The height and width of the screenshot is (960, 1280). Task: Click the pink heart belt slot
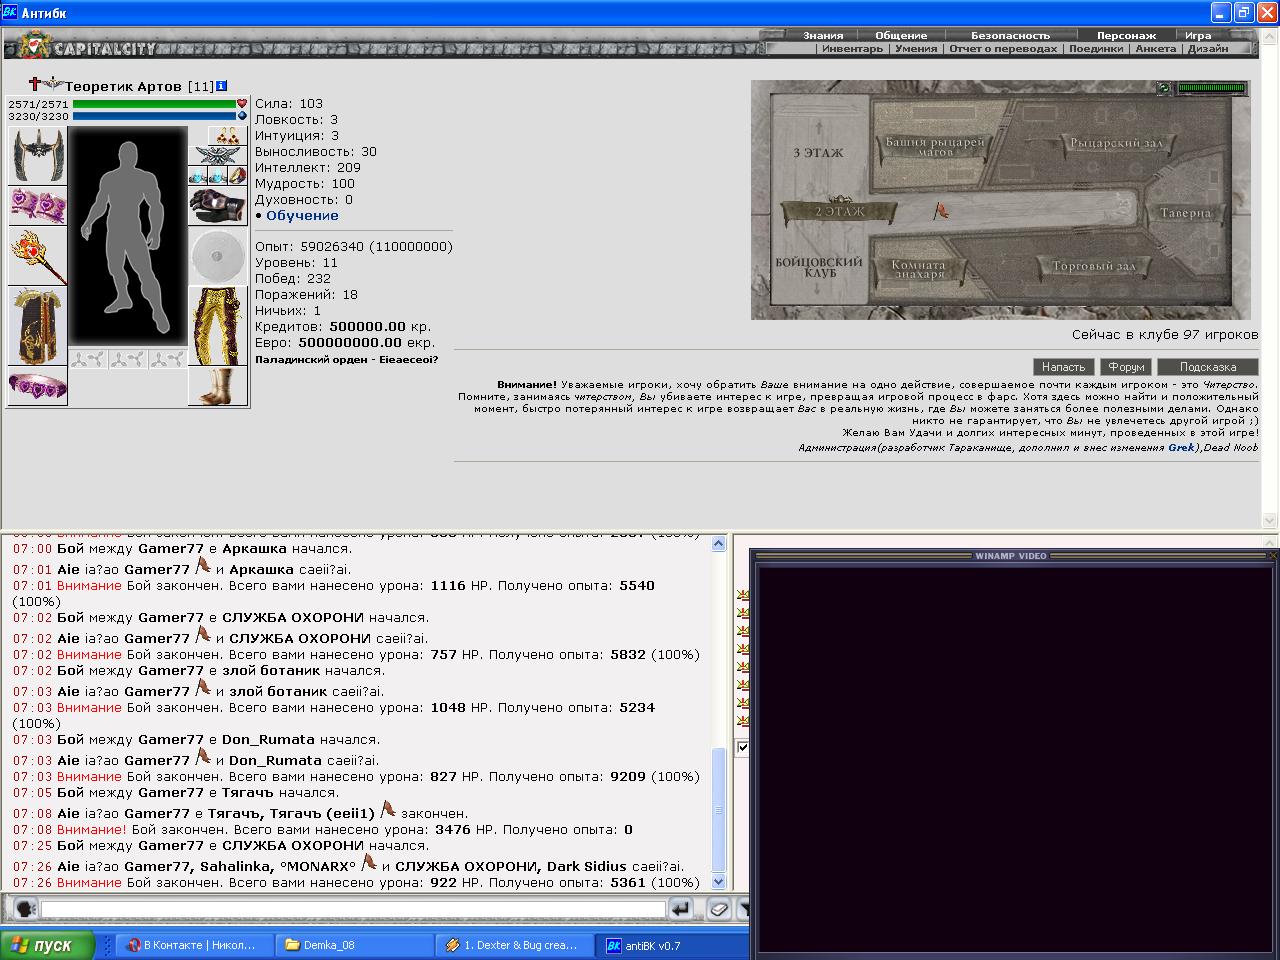coord(37,386)
